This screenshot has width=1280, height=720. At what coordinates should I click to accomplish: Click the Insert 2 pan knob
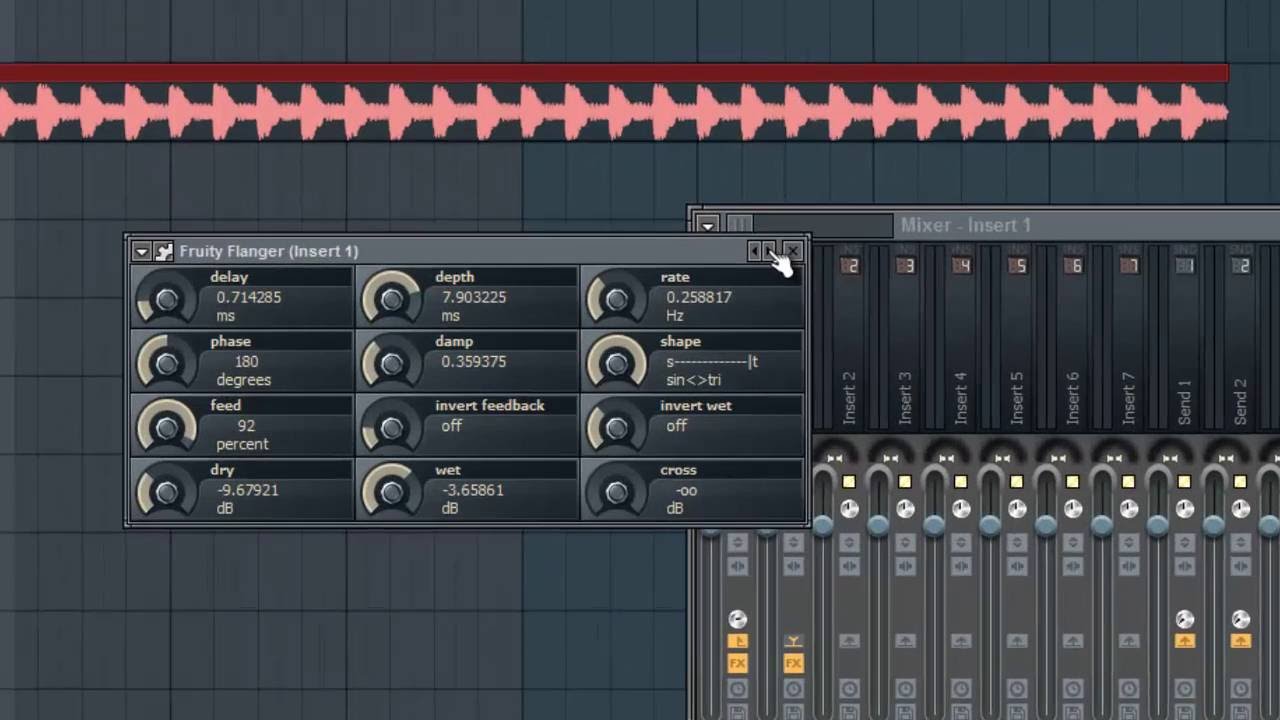[x=849, y=509]
